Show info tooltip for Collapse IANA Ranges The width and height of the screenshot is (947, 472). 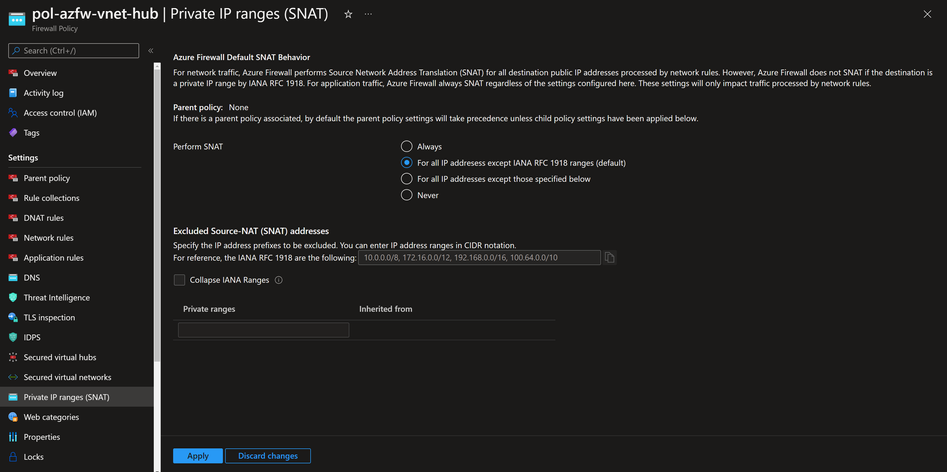click(278, 280)
